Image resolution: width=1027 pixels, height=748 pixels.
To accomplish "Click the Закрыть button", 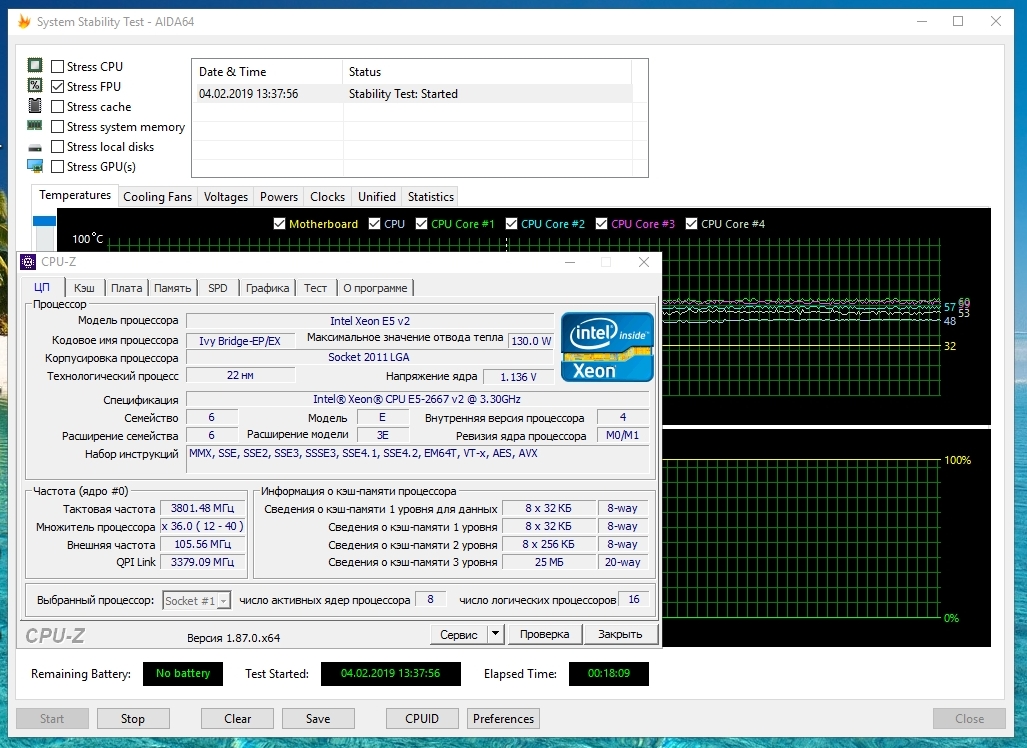I will pyautogui.click(x=620, y=634).
